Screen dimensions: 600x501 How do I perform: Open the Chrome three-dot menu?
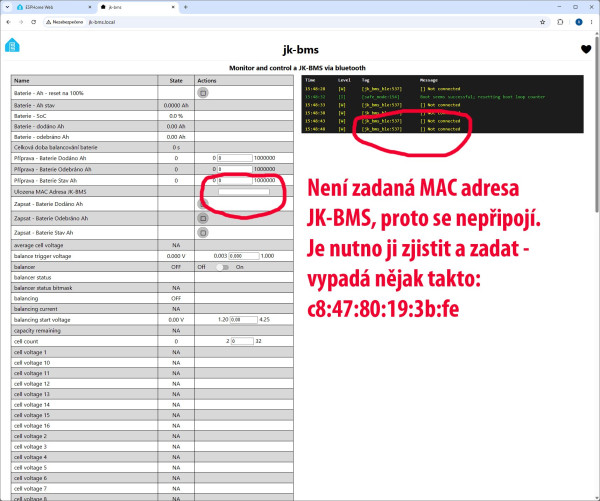click(x=591, y=22)
